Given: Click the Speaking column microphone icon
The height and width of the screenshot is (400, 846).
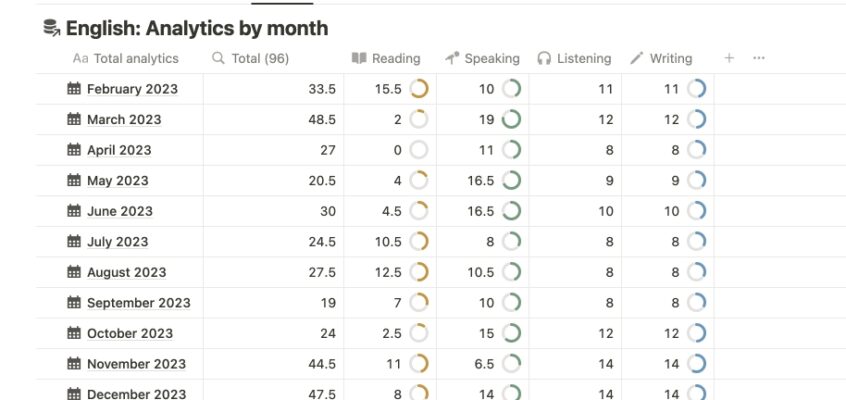Looking at the screenshot, I should (x=452, y=58).
